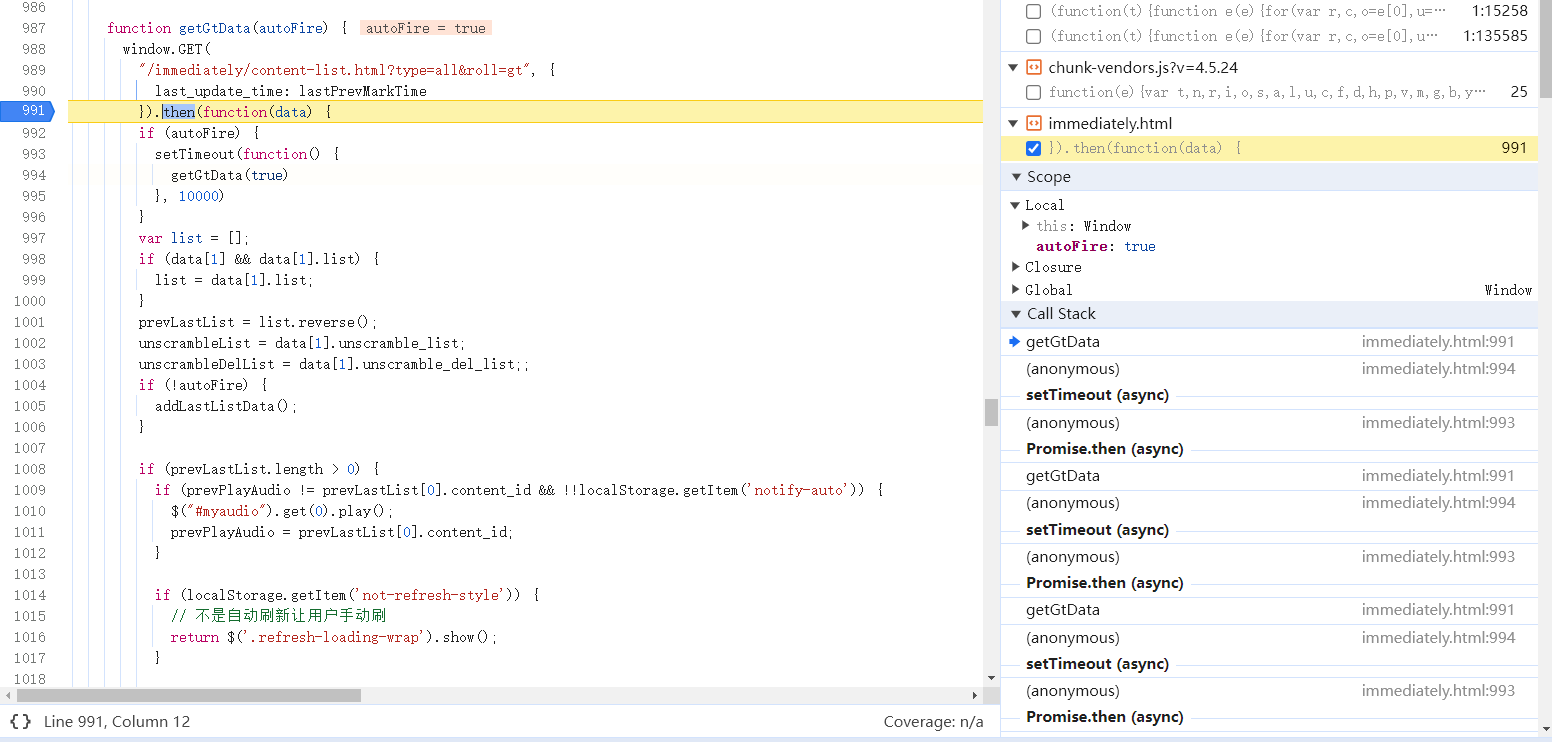Click 'getGtData(true)' call on line 994

(x=229, y=175)
